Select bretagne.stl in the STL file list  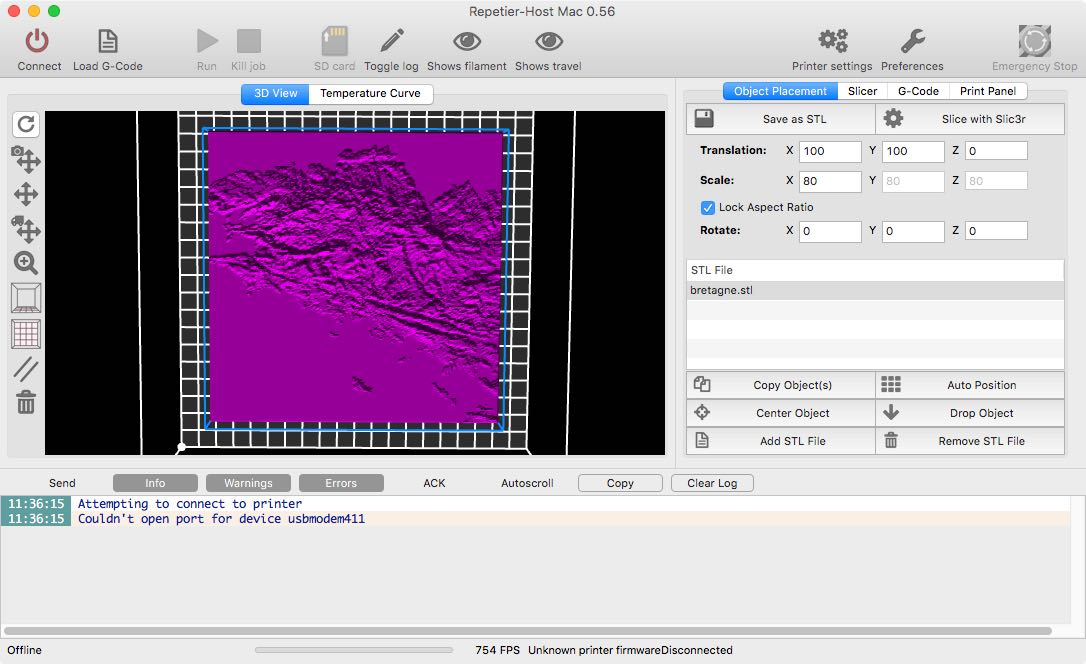tap(875, 291)
